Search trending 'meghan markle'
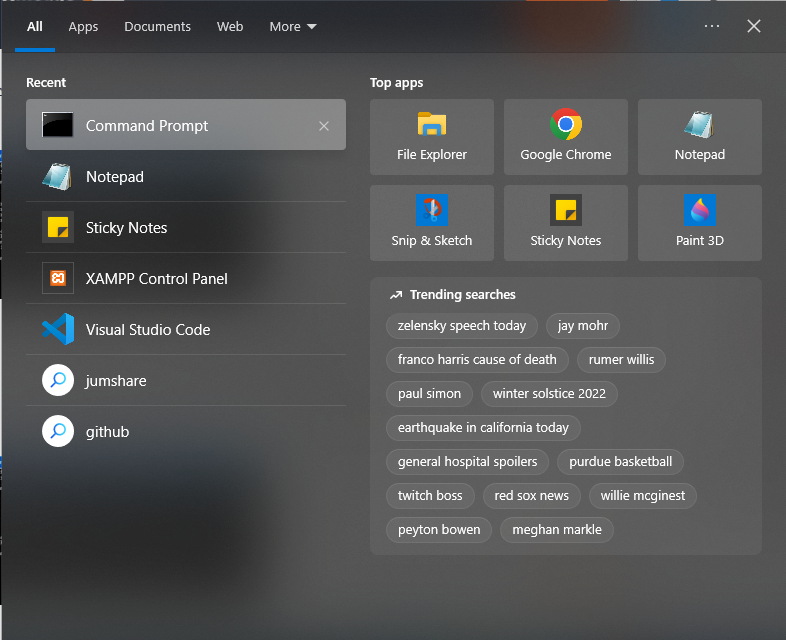This screenshot has height=640, width=786. [556, 530]
